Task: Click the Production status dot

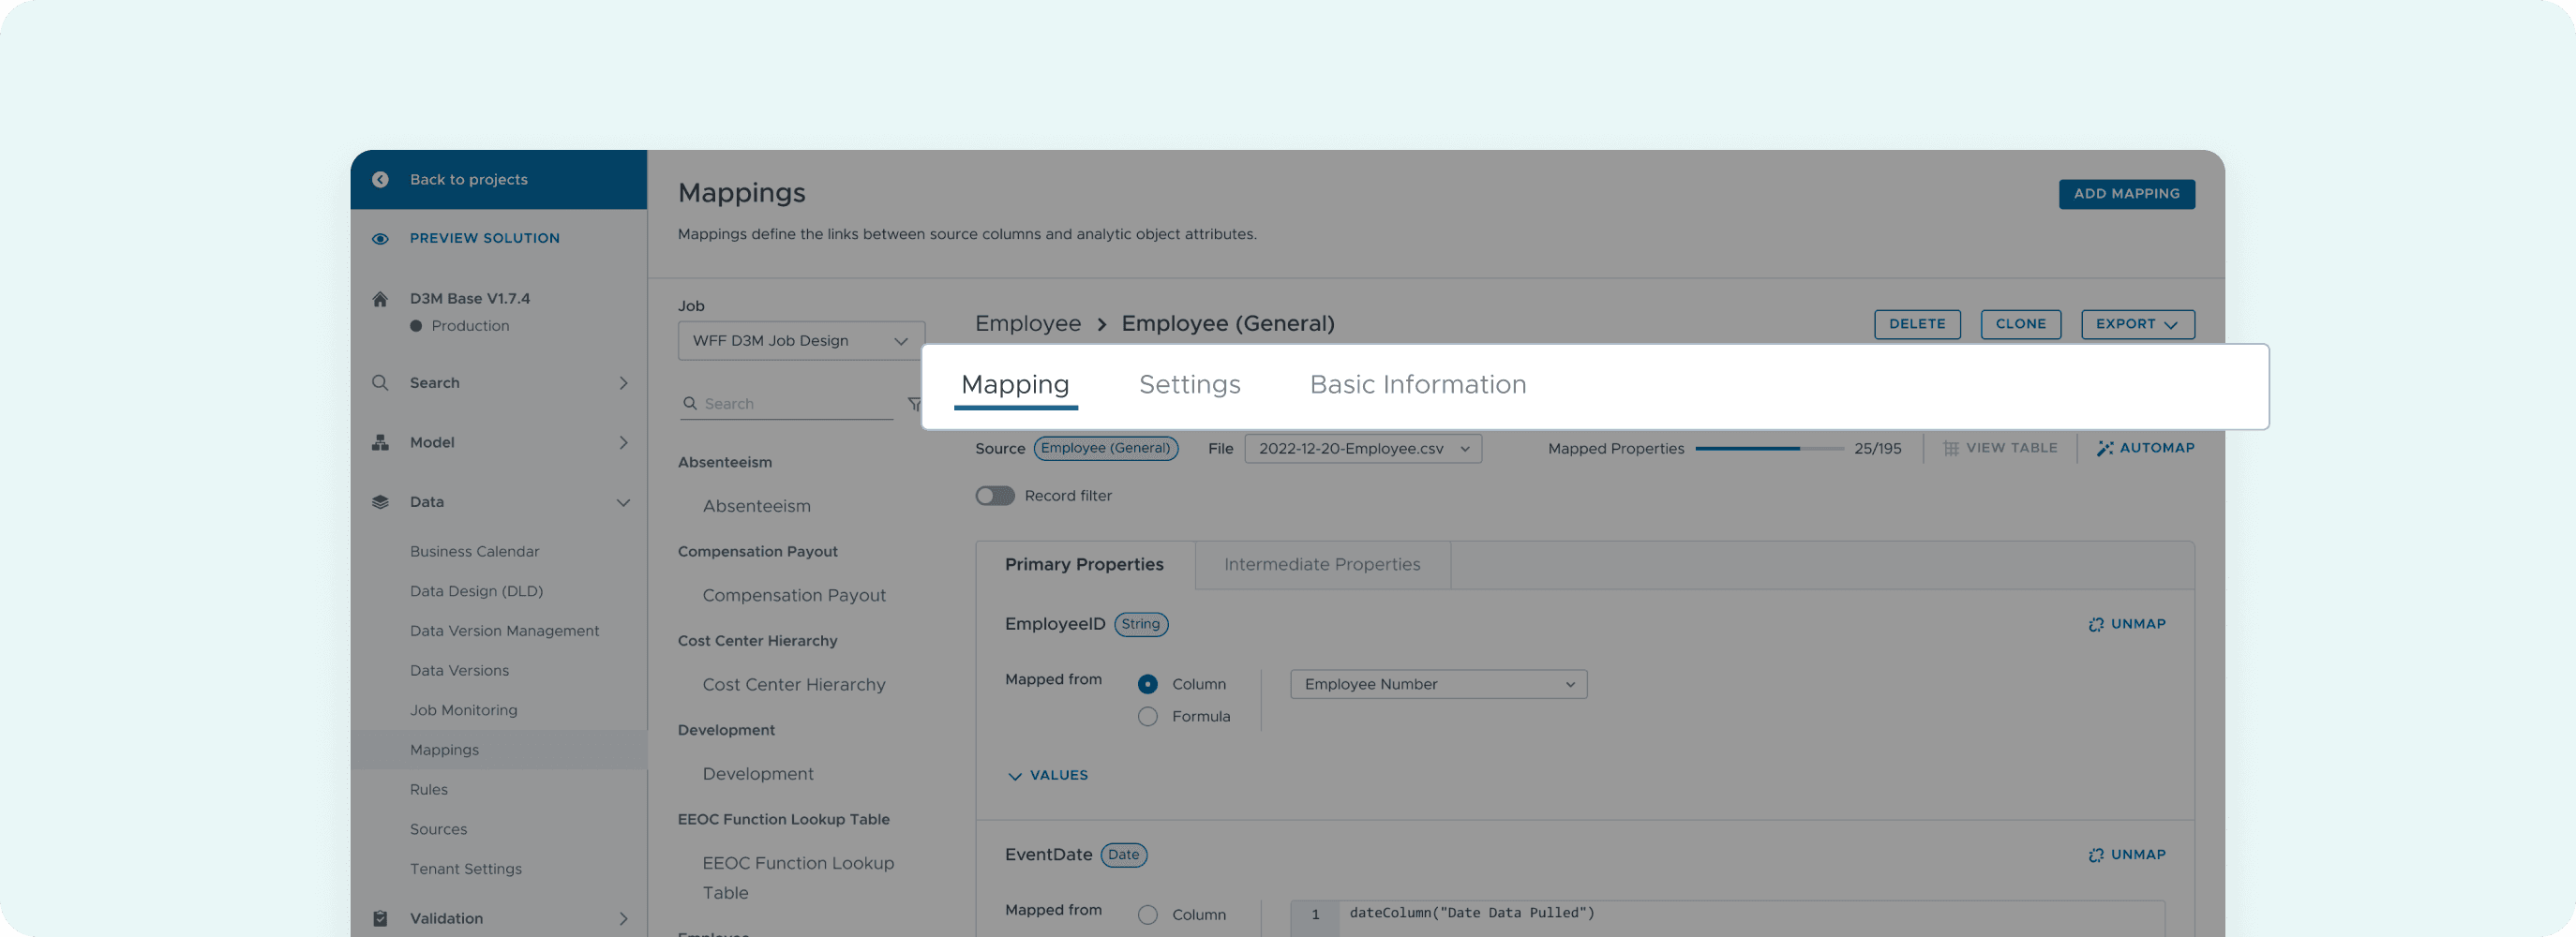Action: coord(416,326)
